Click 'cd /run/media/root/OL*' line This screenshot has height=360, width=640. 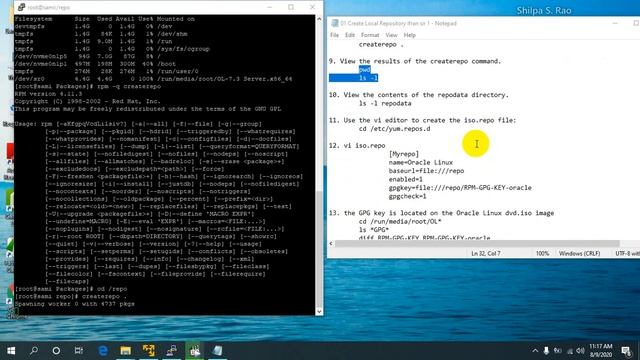[400, 221]
